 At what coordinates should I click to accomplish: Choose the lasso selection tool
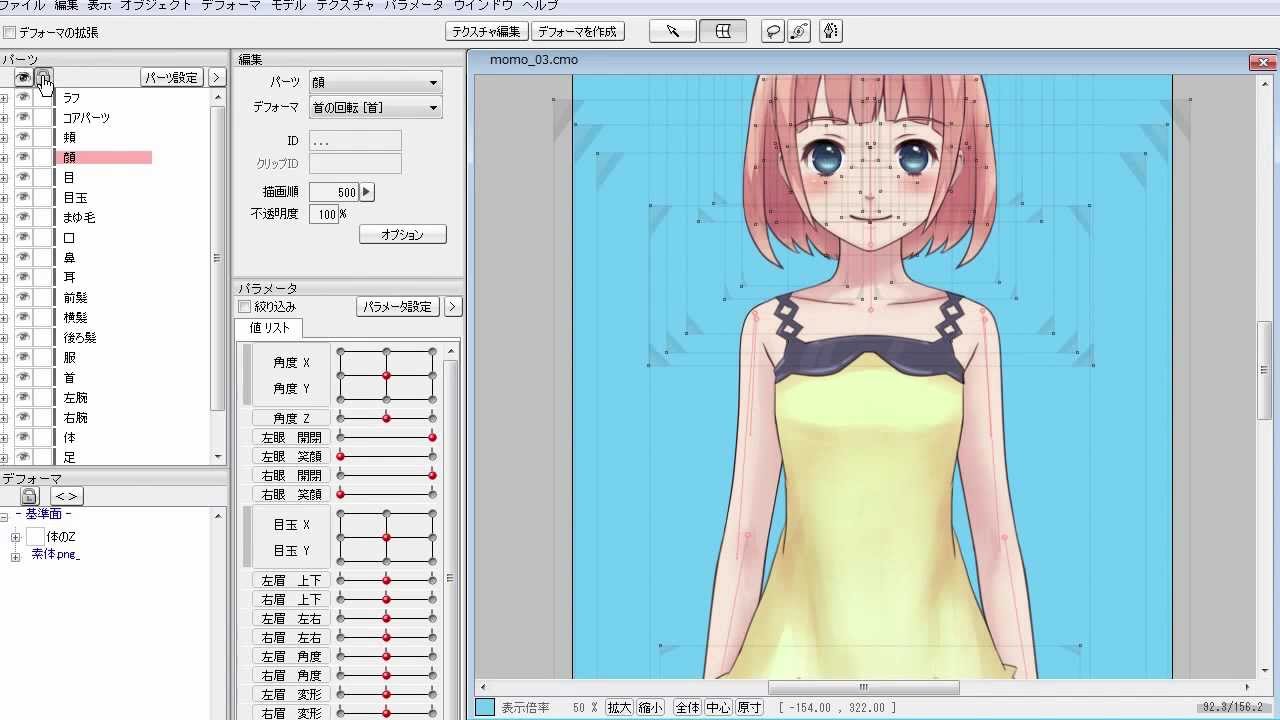click(773, 31)
